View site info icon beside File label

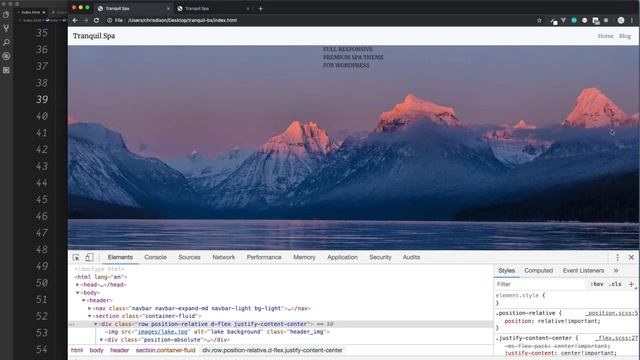click(109, 20)
